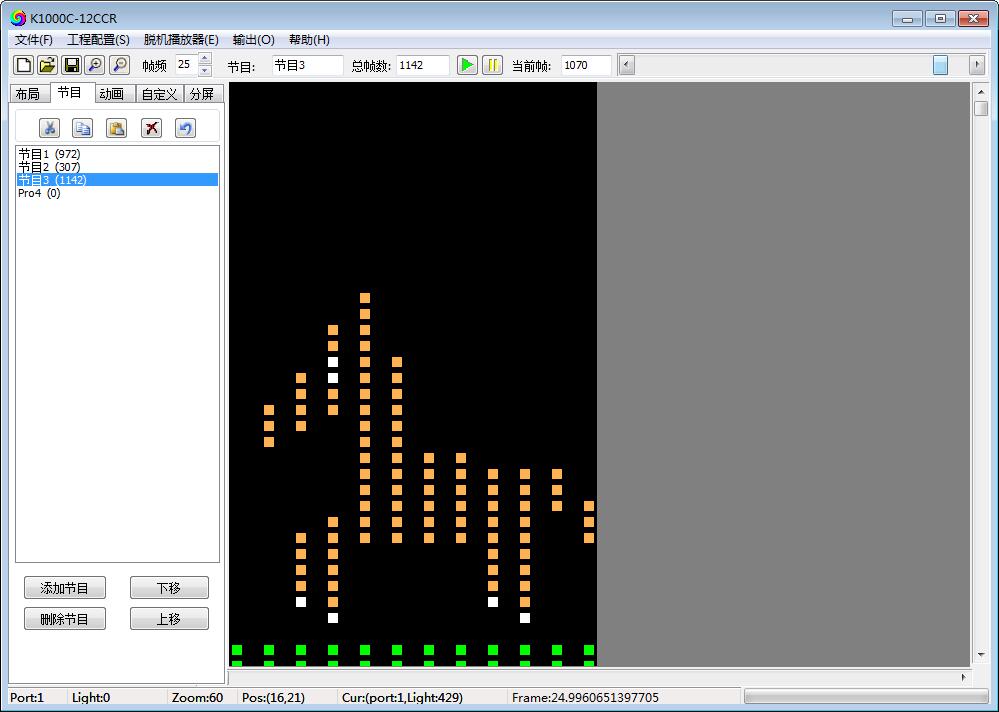Click the canvas vertical scrollbar thumb
Image resolution: width=999 pixels, height=712 pixels.
(x=981, y=108)
